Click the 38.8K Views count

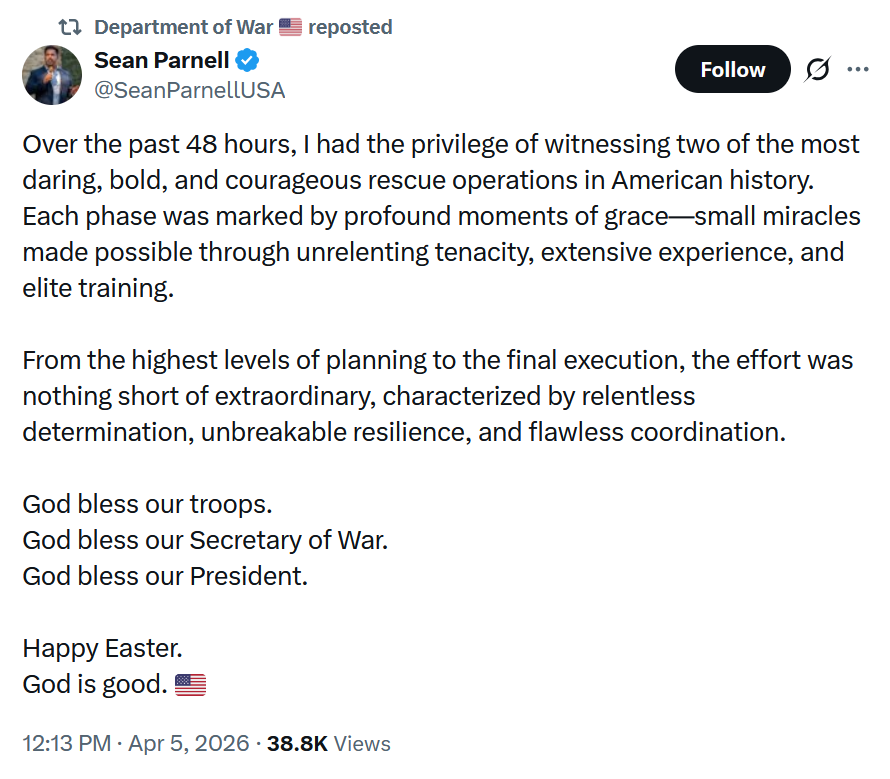click(329, 744)
